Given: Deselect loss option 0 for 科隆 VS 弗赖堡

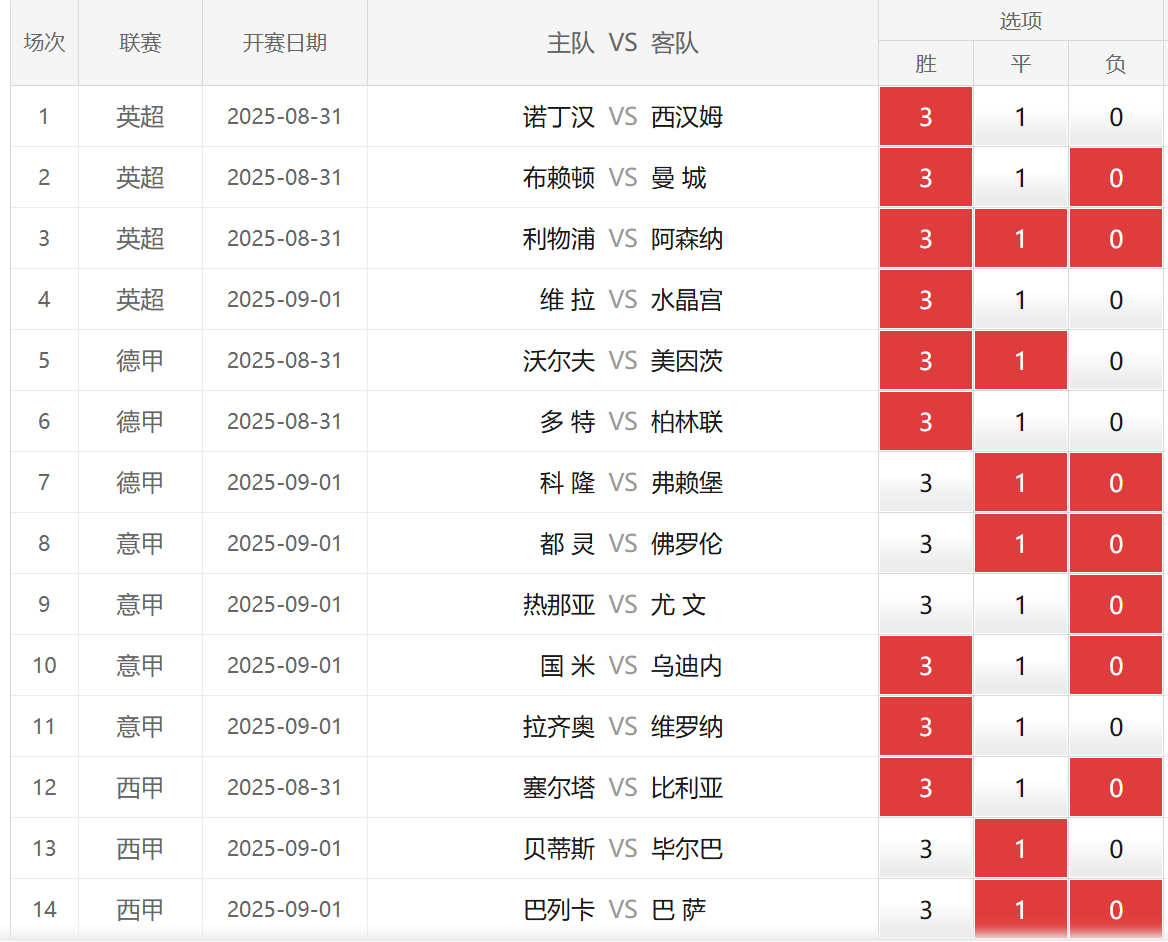Looking at the screenshot, I should pos(1116,483).
